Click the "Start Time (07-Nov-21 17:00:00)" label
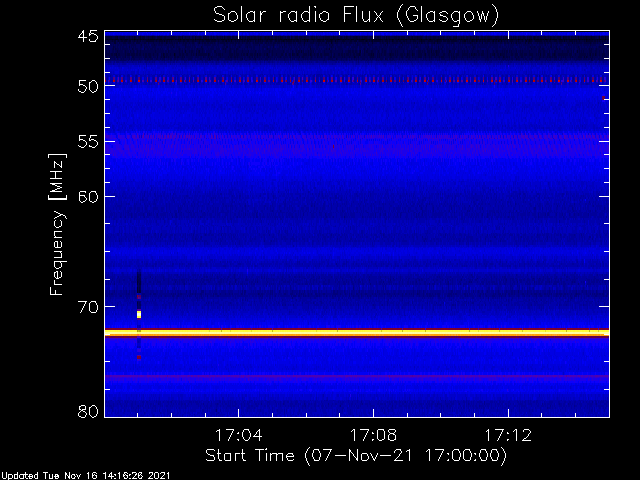The image size is (640, 480). point(356,456)
